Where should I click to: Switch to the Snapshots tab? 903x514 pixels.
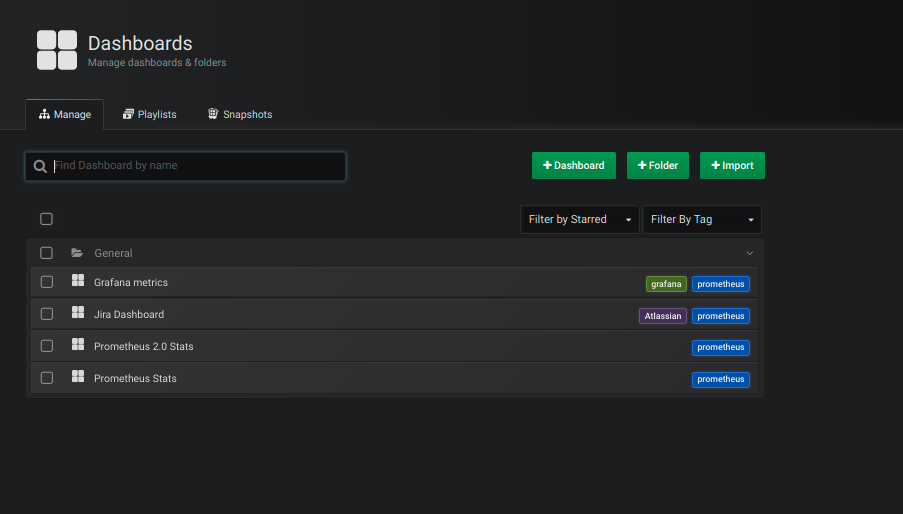point(240,115)
